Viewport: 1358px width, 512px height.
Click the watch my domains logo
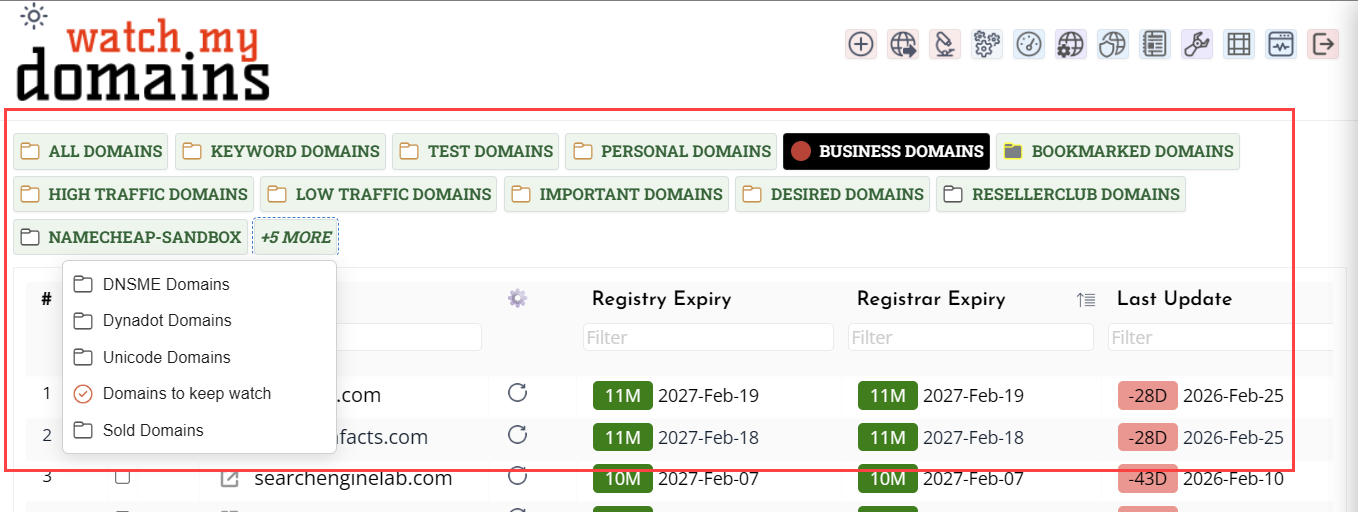tap(142, 61)
